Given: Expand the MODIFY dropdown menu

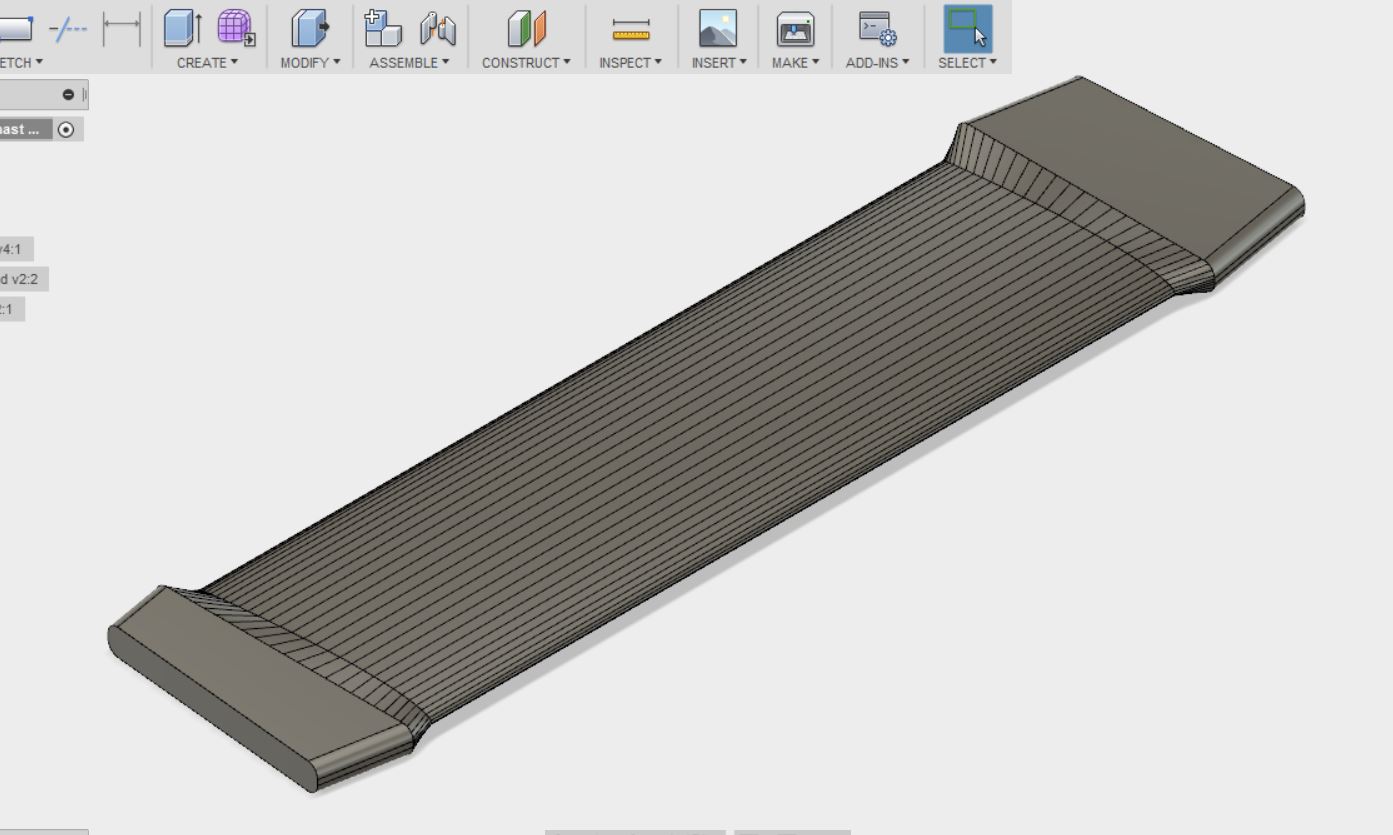Looking at the screenshot, I should click(x=310, y=62).
